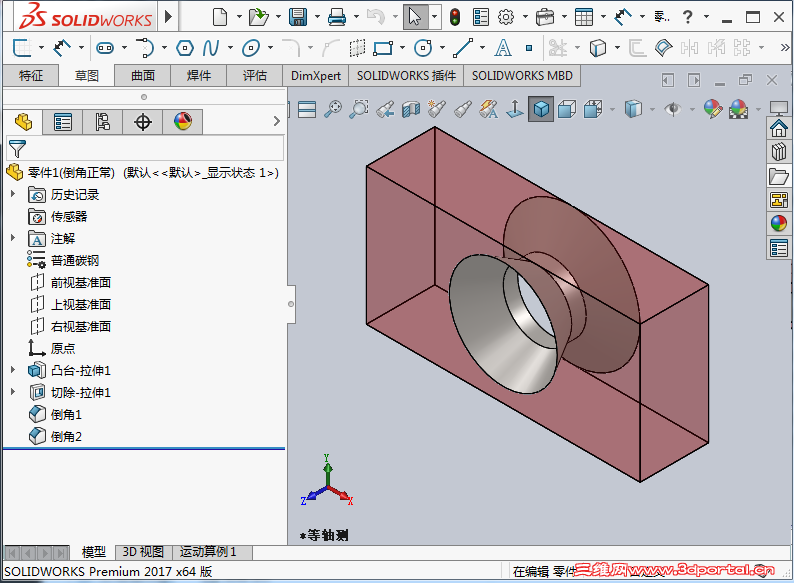
Task: Open the Section View icon
Action: pyautogui.click(x=411, y=109)
